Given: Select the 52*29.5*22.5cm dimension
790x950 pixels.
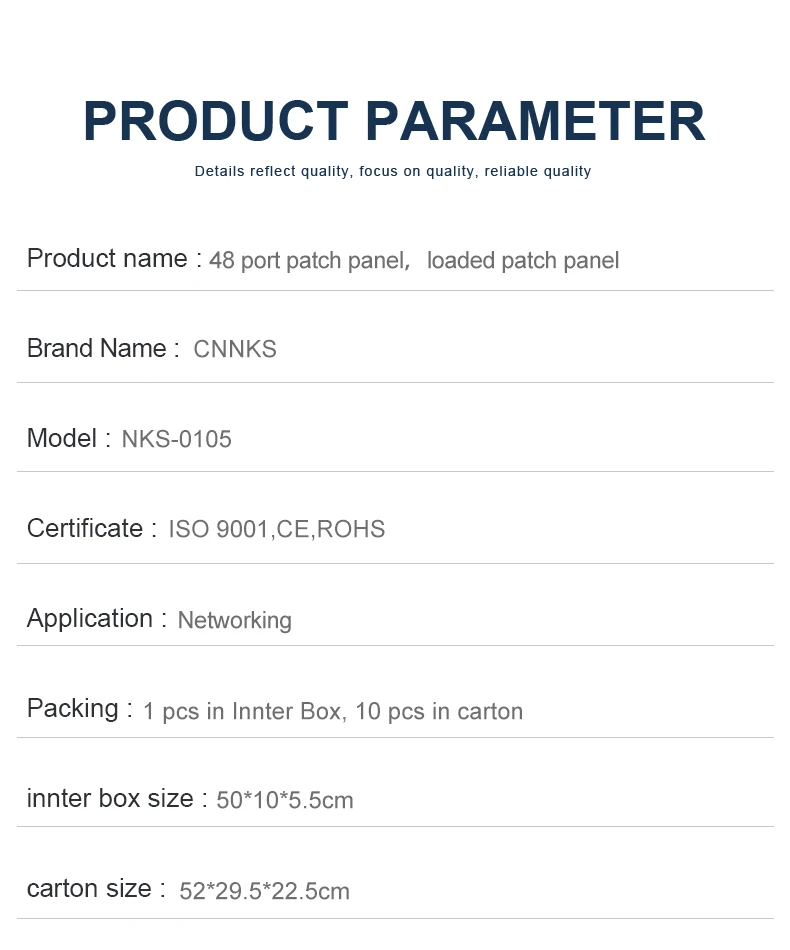Looking at the screenshot, I should click(264, 891).
